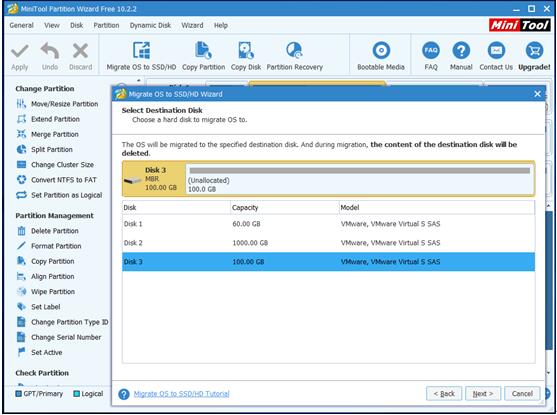The width and height of the screenshot is (557, 415).
Task: Click the MiniTool logo
Action: pyautogui.click(x=519, y=25)
